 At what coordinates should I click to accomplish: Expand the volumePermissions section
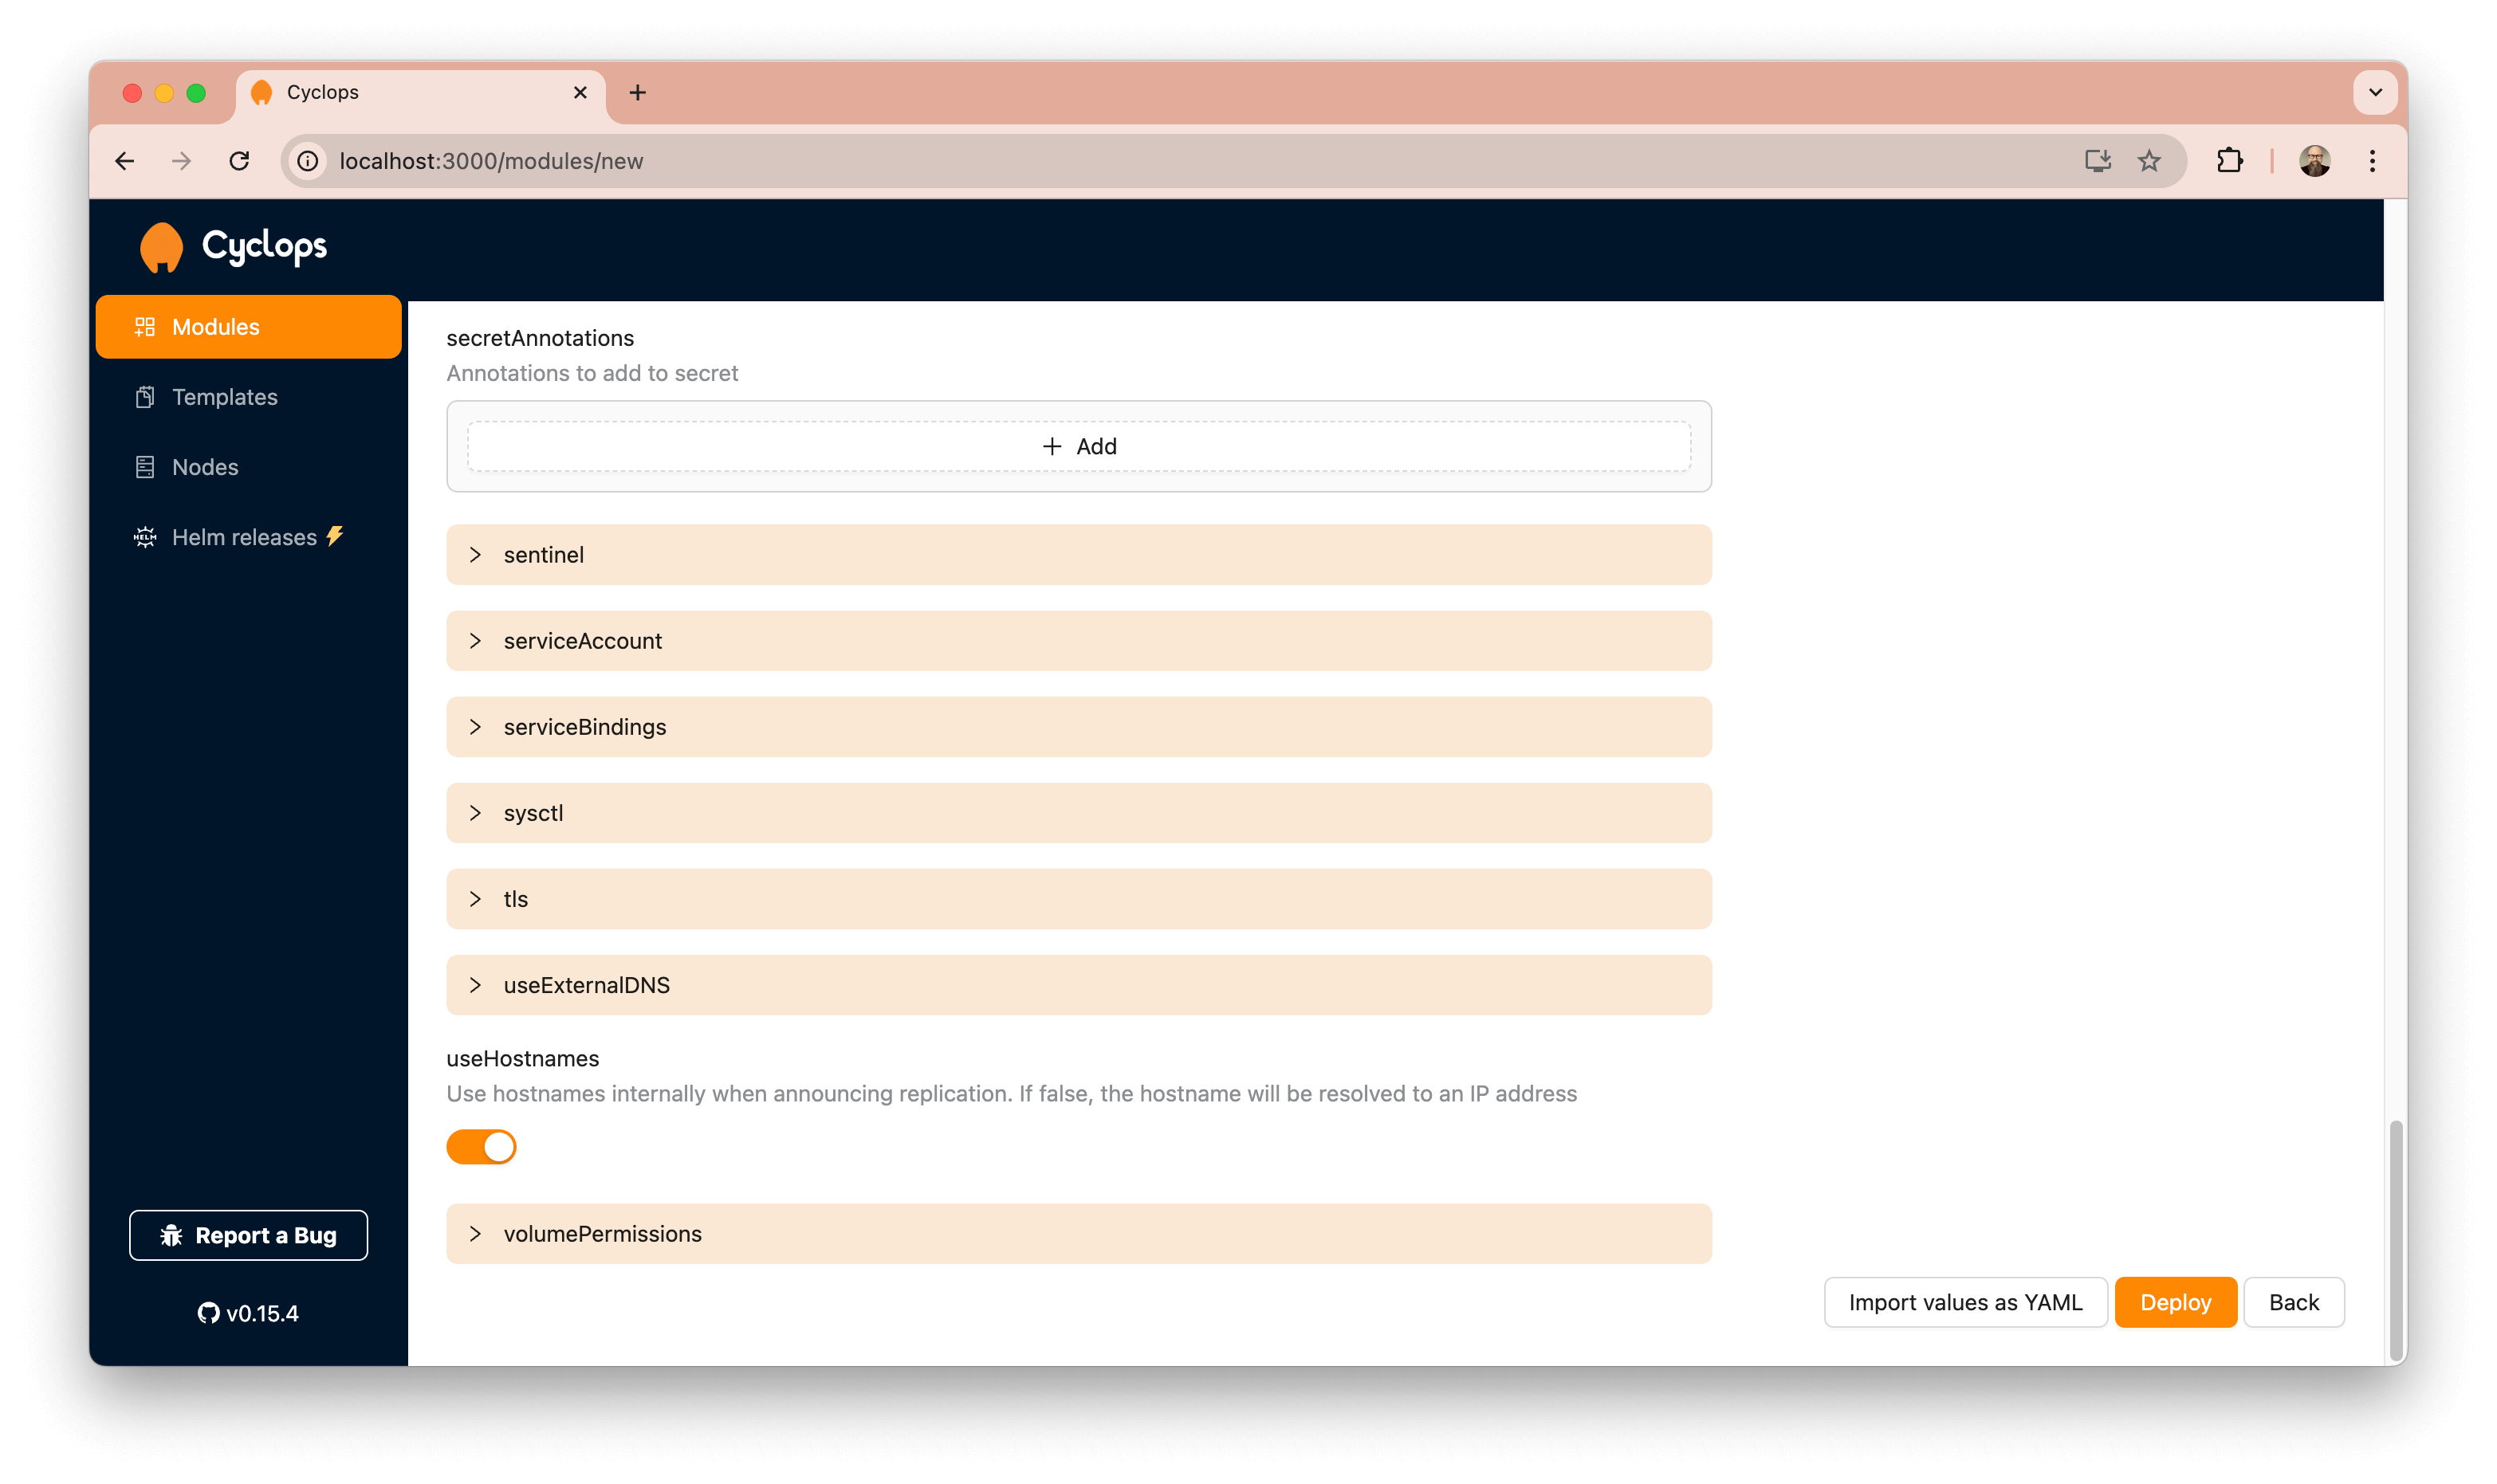click(x=477, y=1233)
